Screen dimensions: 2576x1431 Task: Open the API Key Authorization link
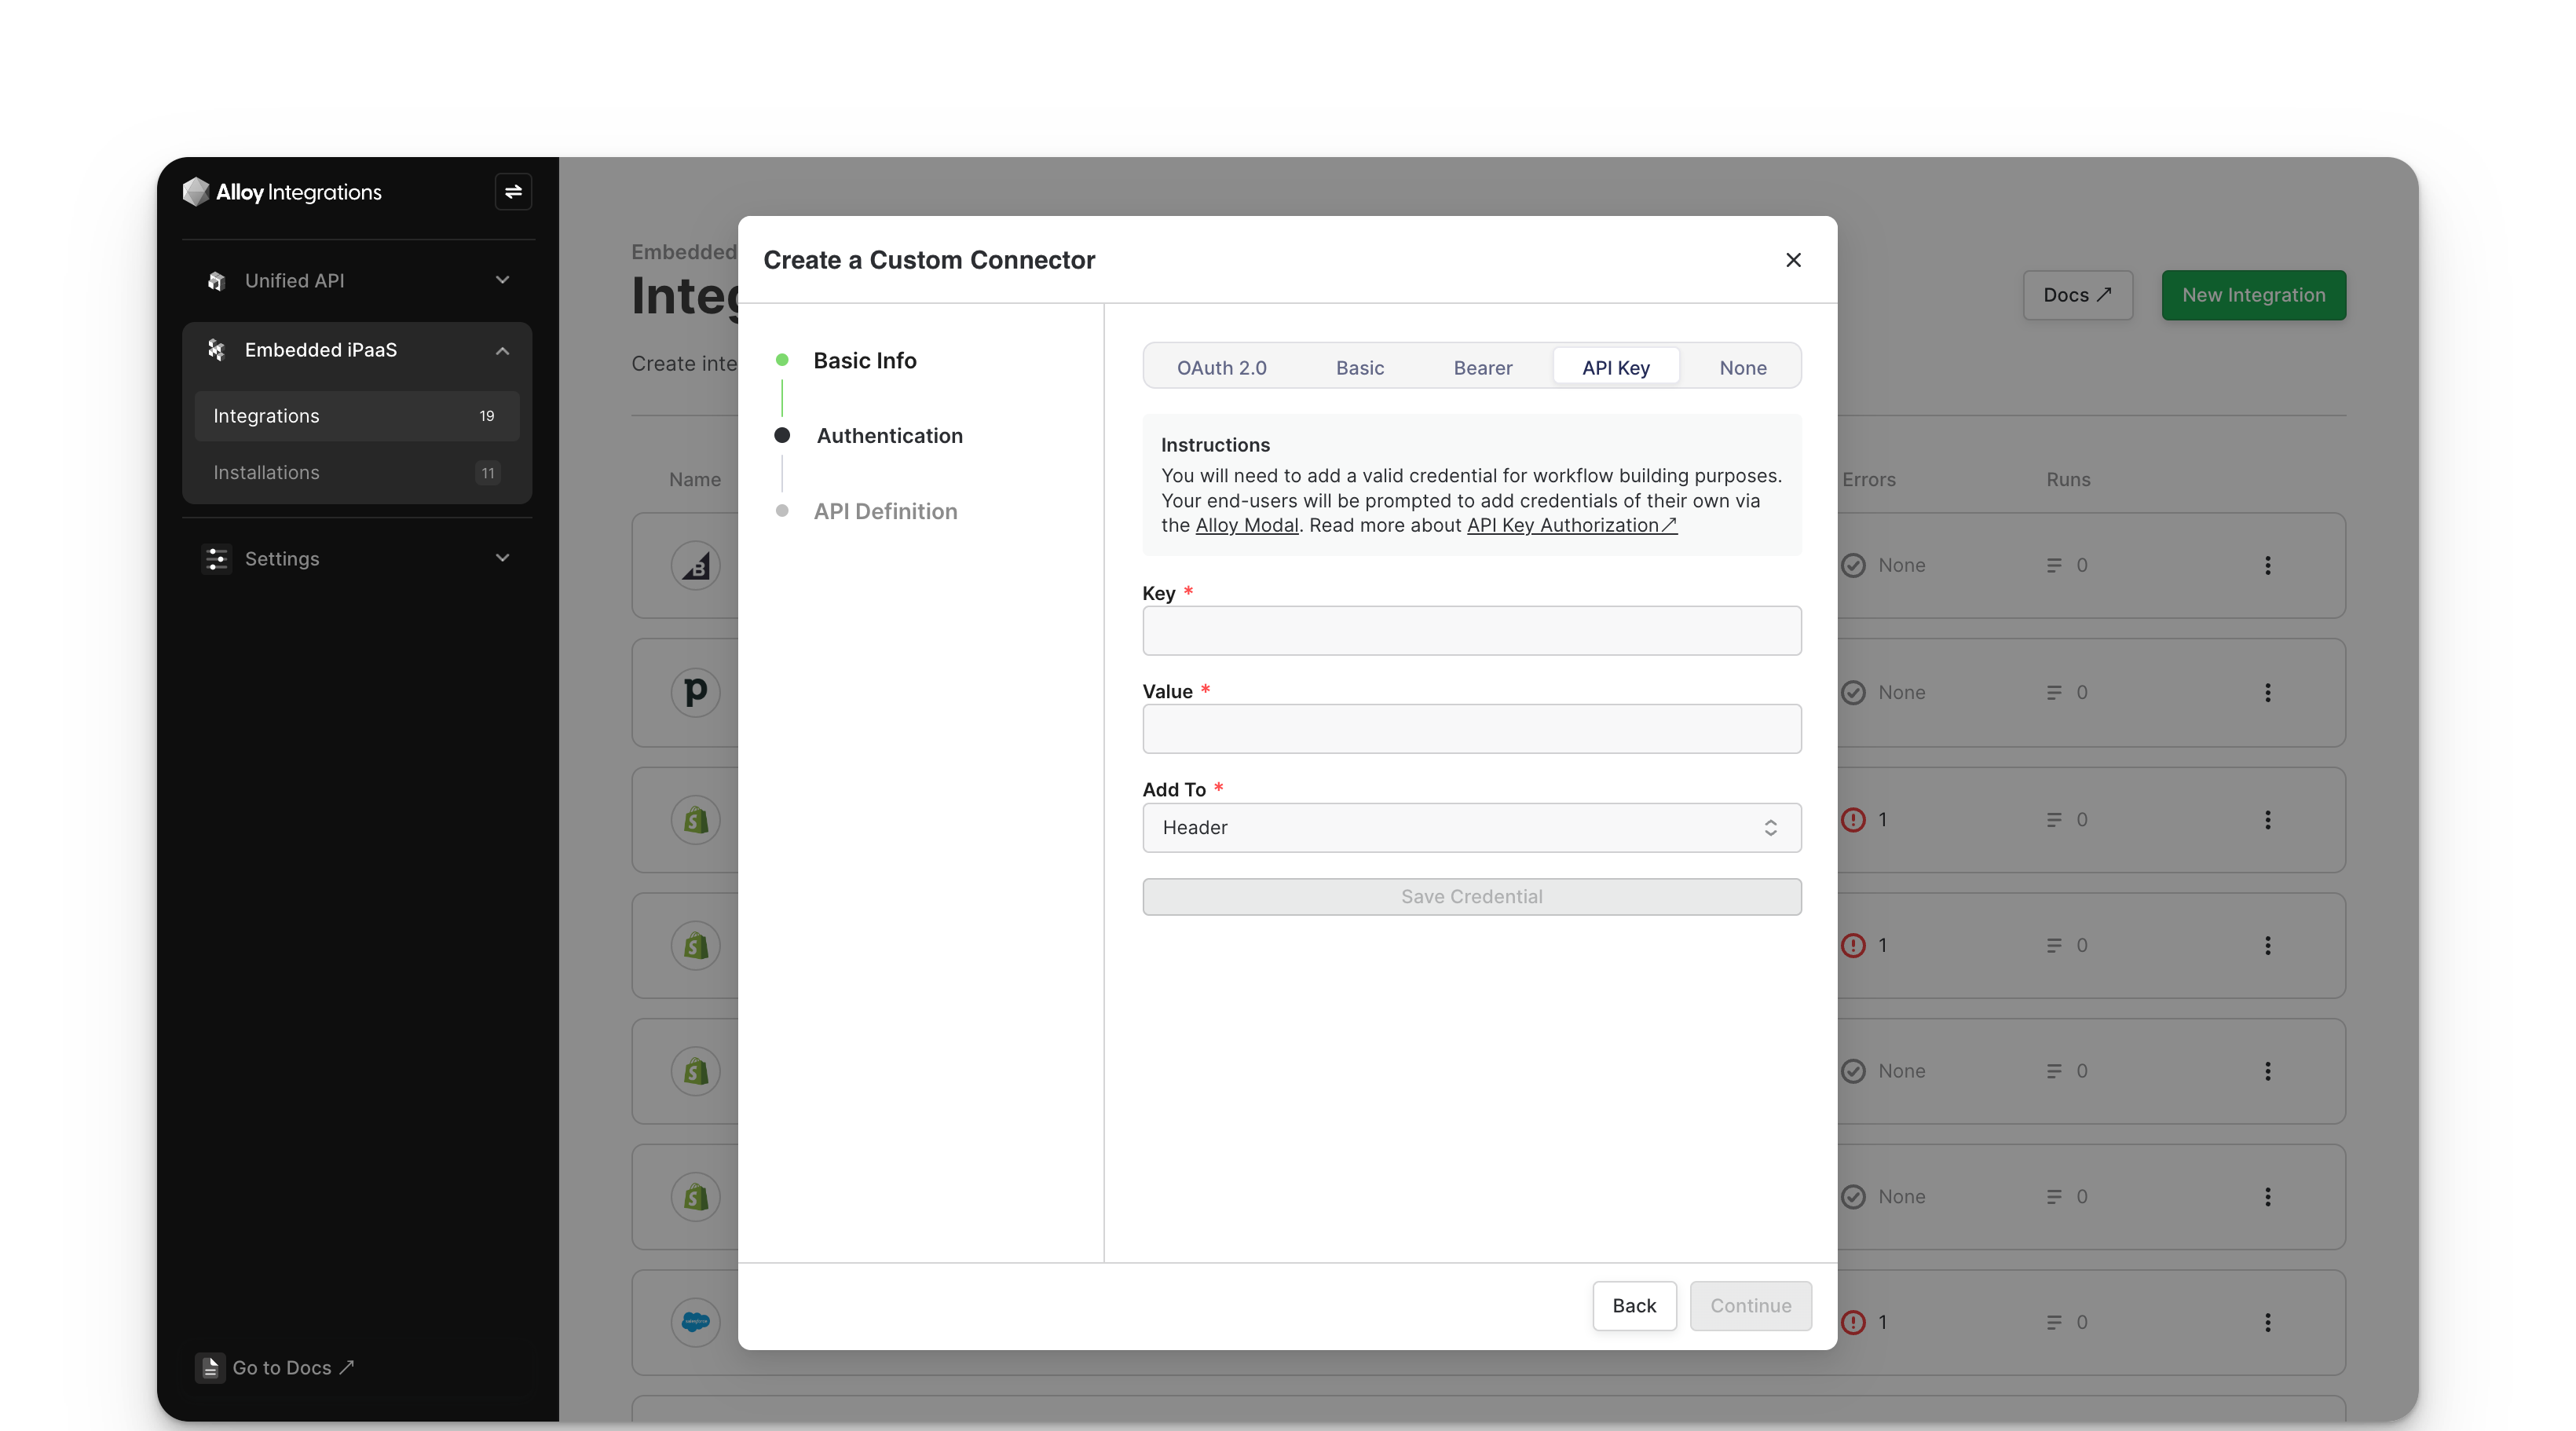(1570, 525)
